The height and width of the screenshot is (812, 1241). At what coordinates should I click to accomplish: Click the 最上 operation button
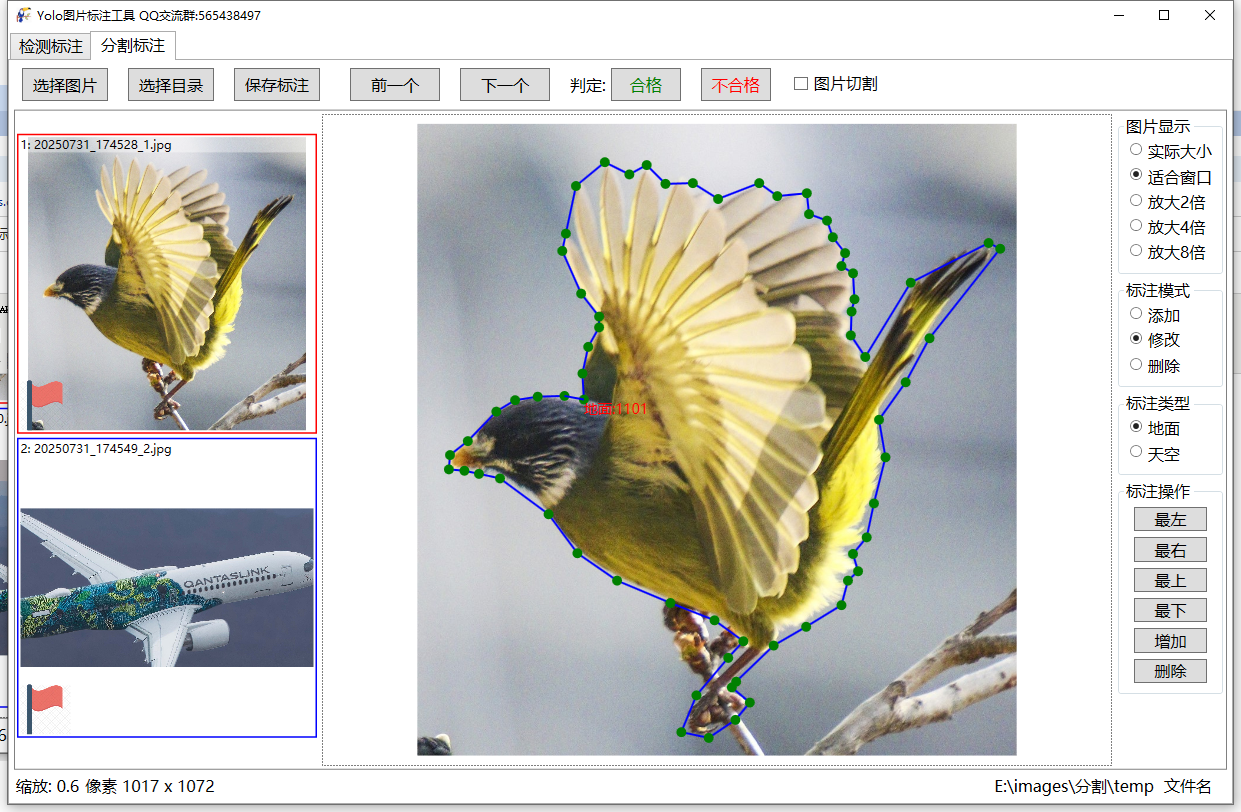(x=1170, y=580)
